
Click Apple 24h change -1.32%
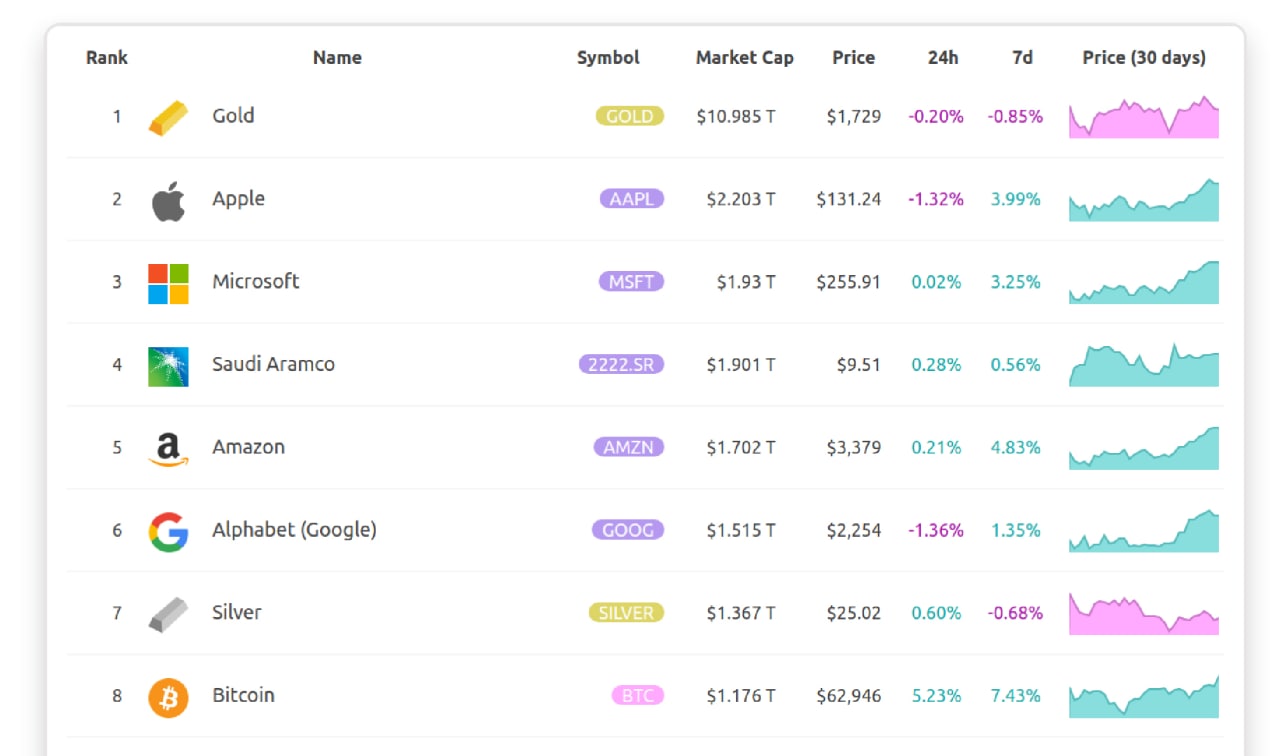[x=936, y=200]
